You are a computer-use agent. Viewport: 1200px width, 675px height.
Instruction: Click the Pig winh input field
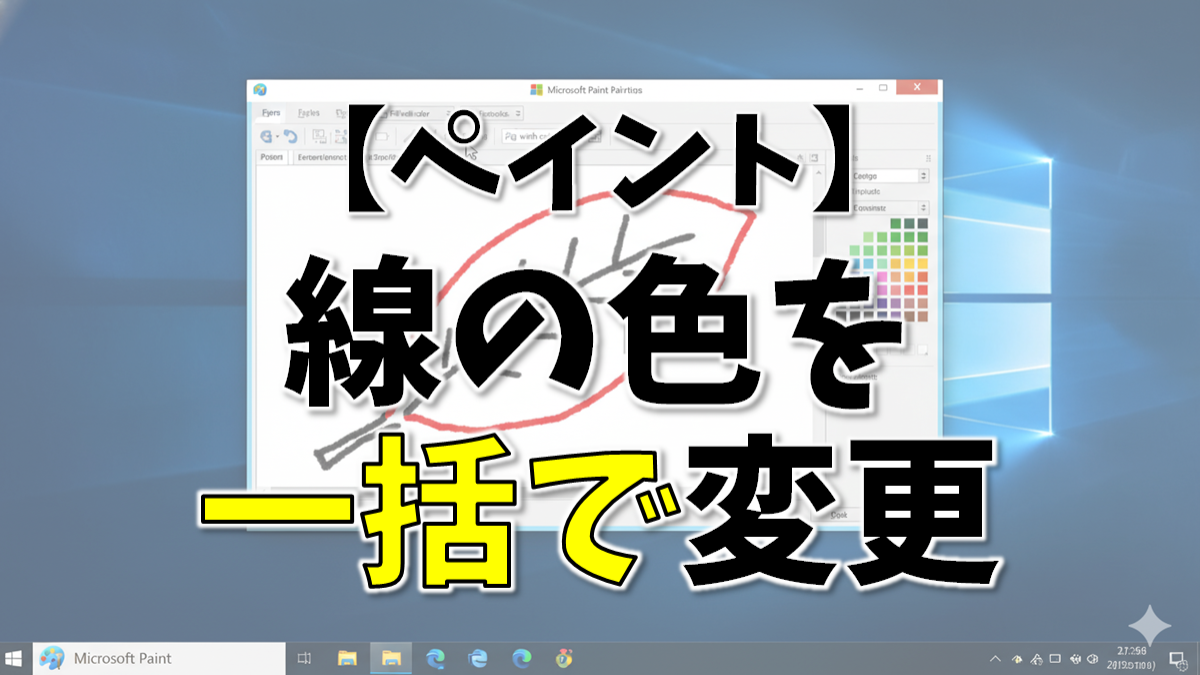tap(540, 137)
